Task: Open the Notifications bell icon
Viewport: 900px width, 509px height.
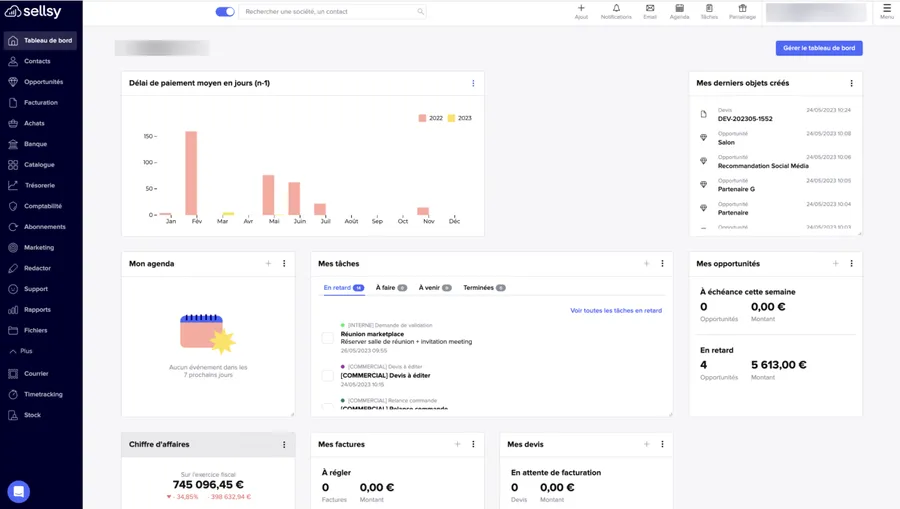Action: pos(616,9)
